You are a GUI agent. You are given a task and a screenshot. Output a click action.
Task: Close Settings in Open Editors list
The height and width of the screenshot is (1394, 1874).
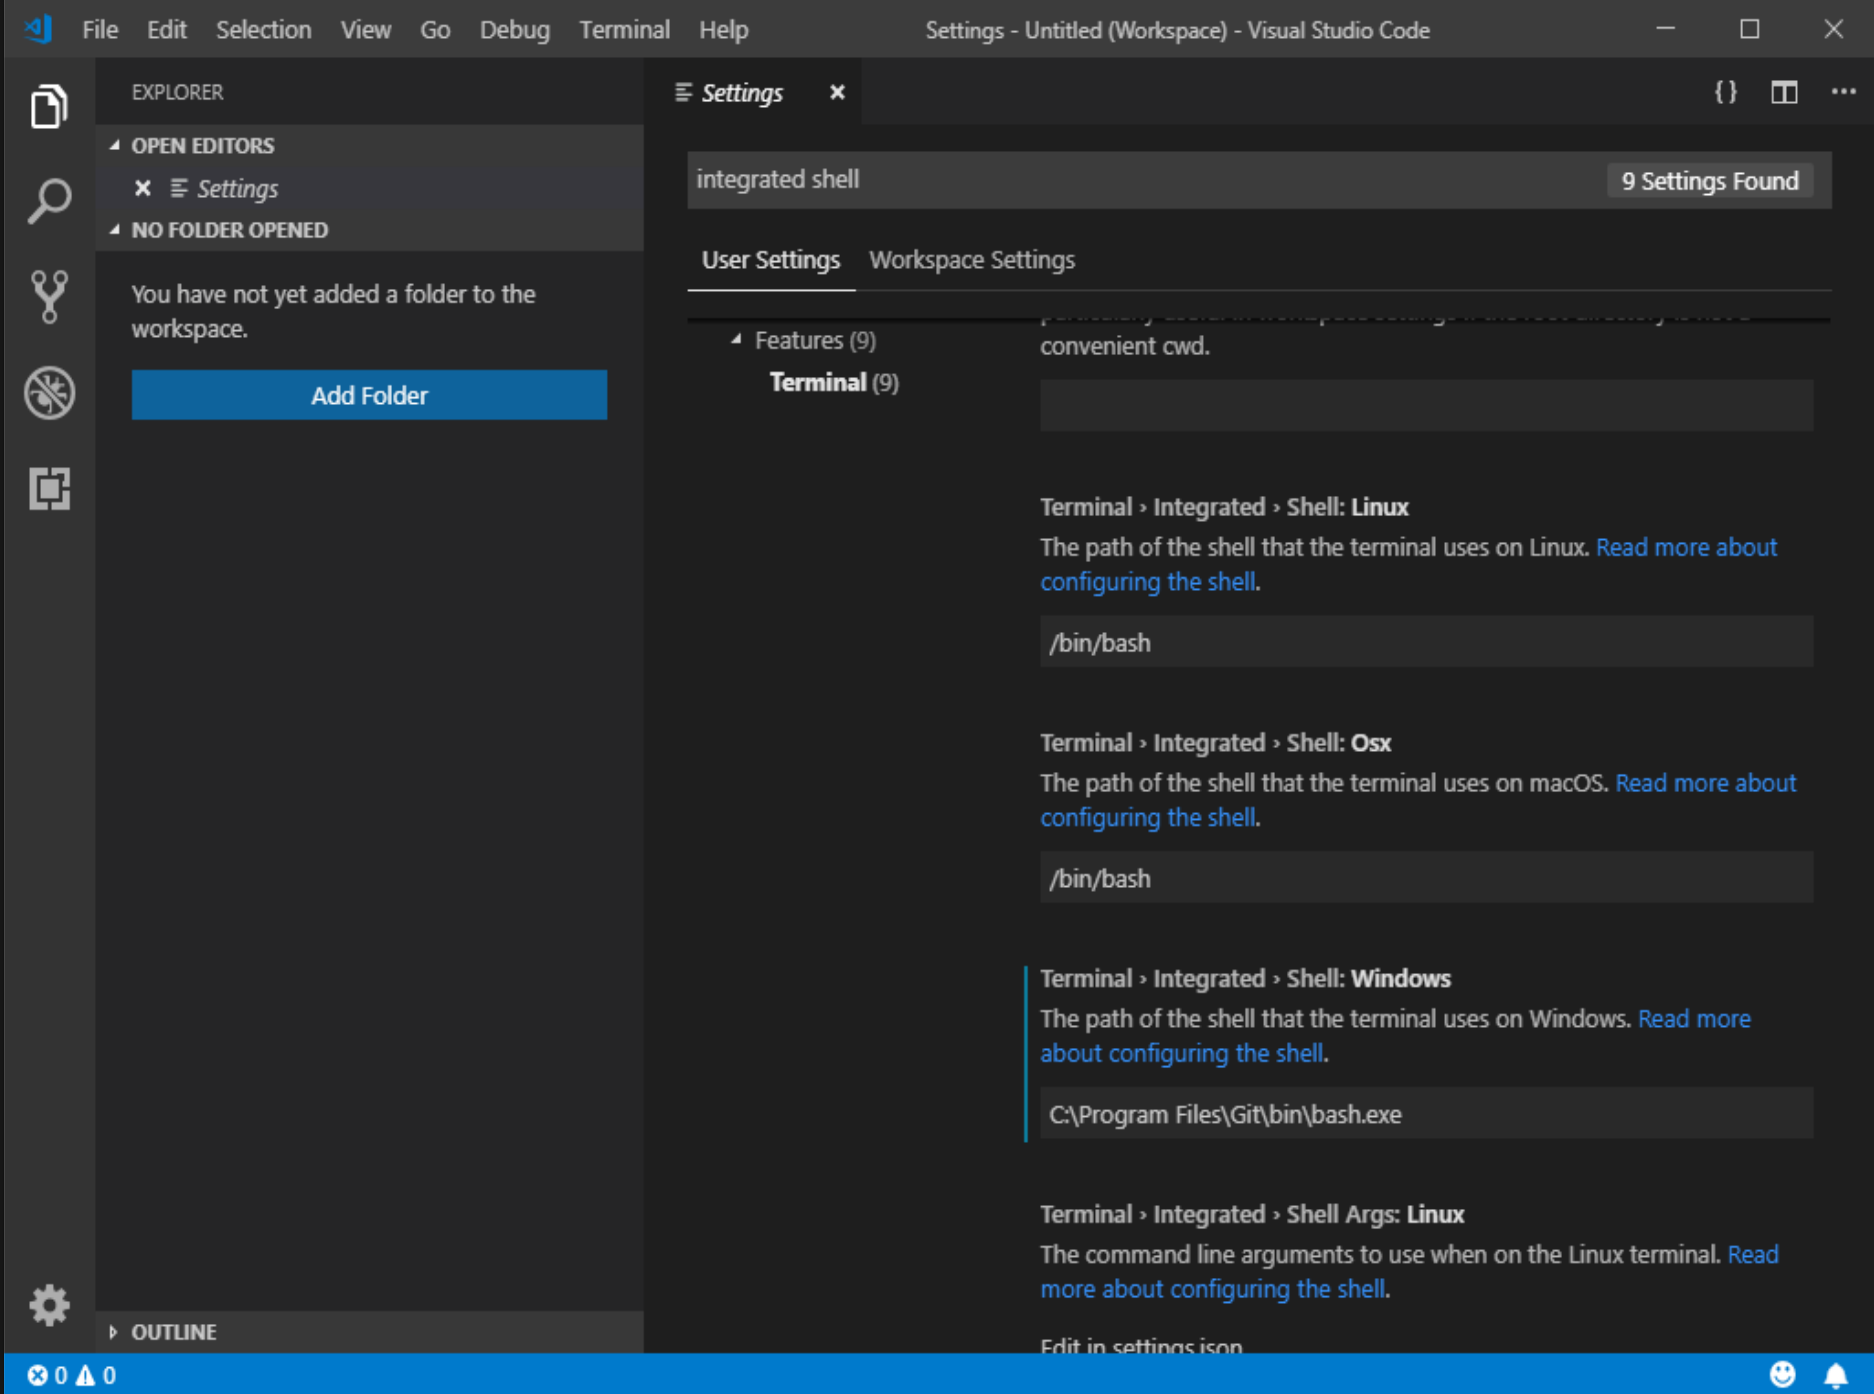[143, 188]
